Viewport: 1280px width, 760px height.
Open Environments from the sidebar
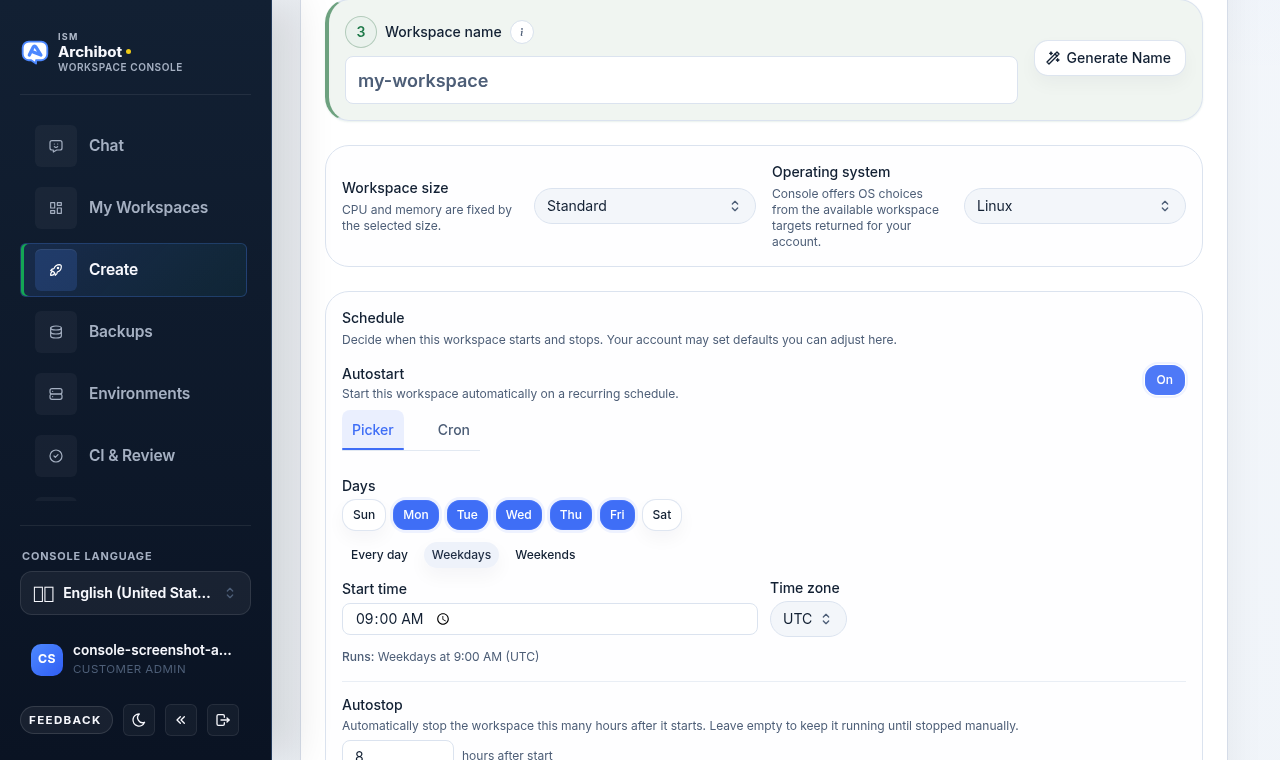coord(134,394)
